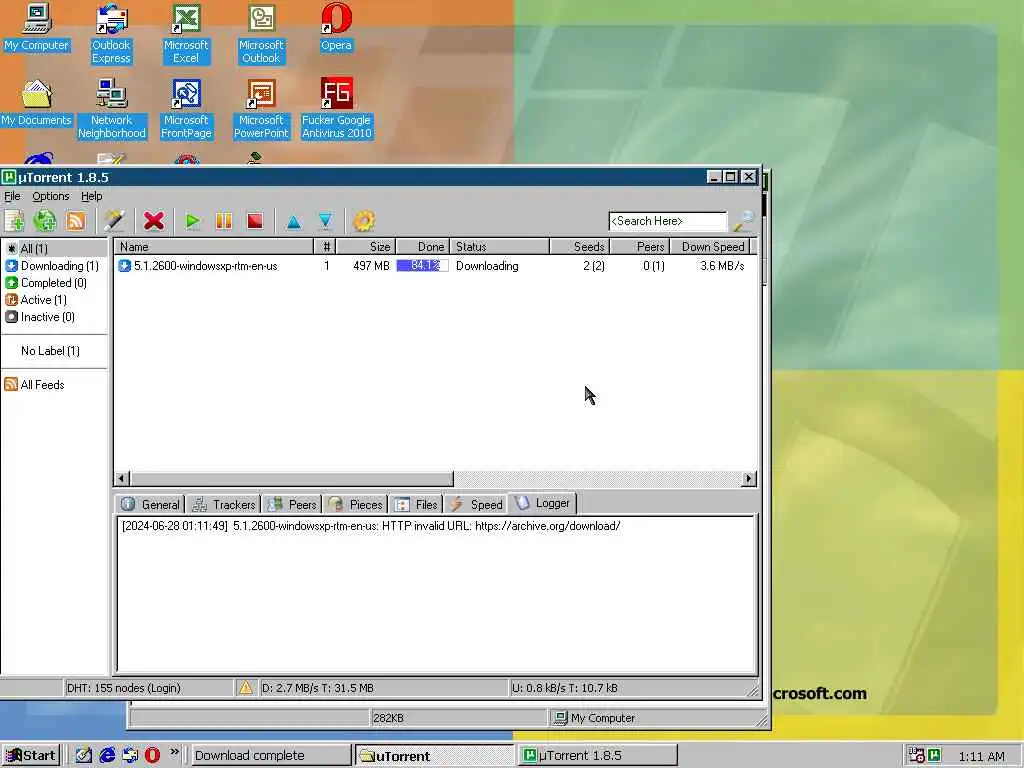The height and width of the screenshot is (768, 1024).
Task: Click the Microsoft FrontPage desktop icon
Action: click(186, 108)
